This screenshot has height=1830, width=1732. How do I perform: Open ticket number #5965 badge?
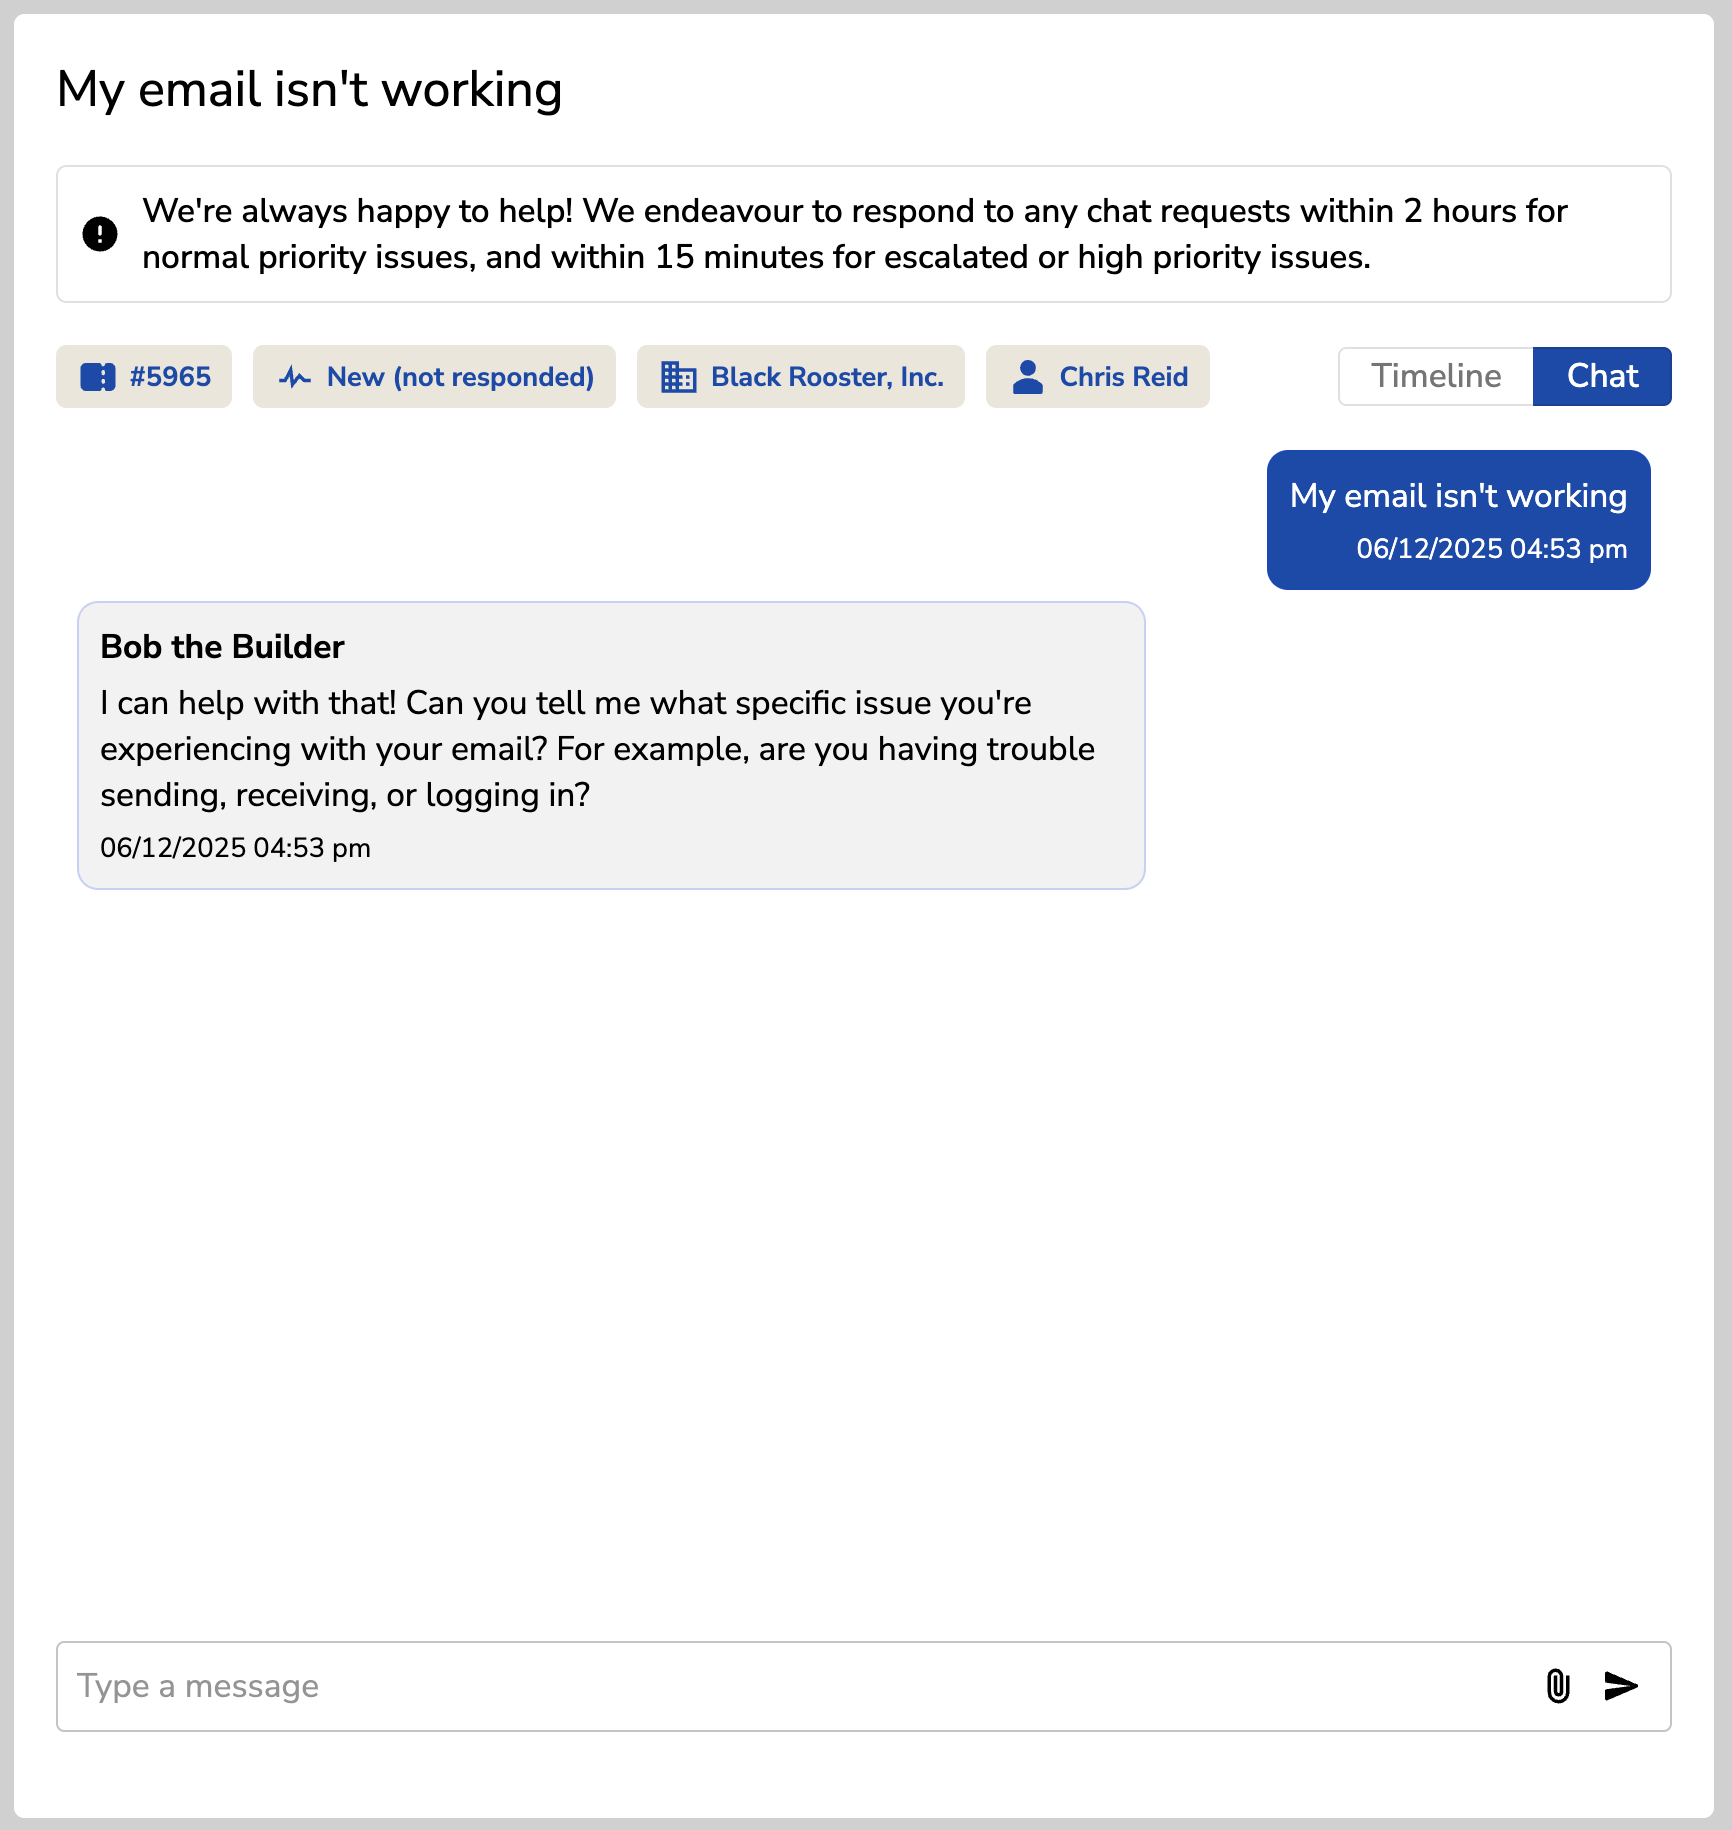click(x=144, y=377)
